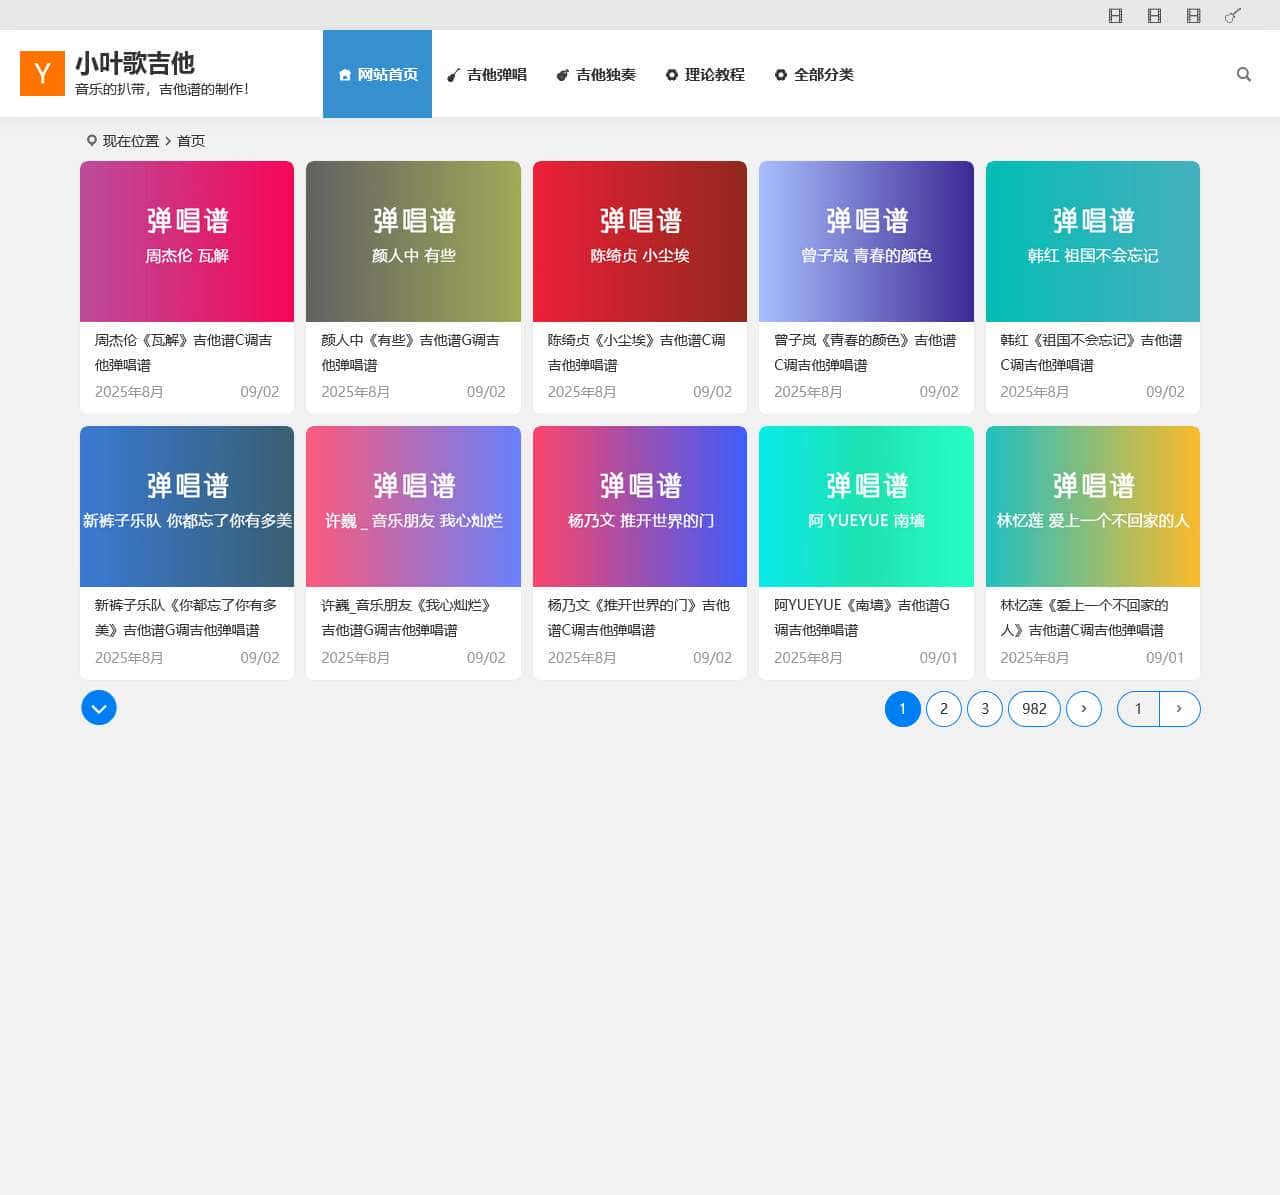Open the 韩红 祖国不会忘记 cover thumbnail

(1093, 241)
